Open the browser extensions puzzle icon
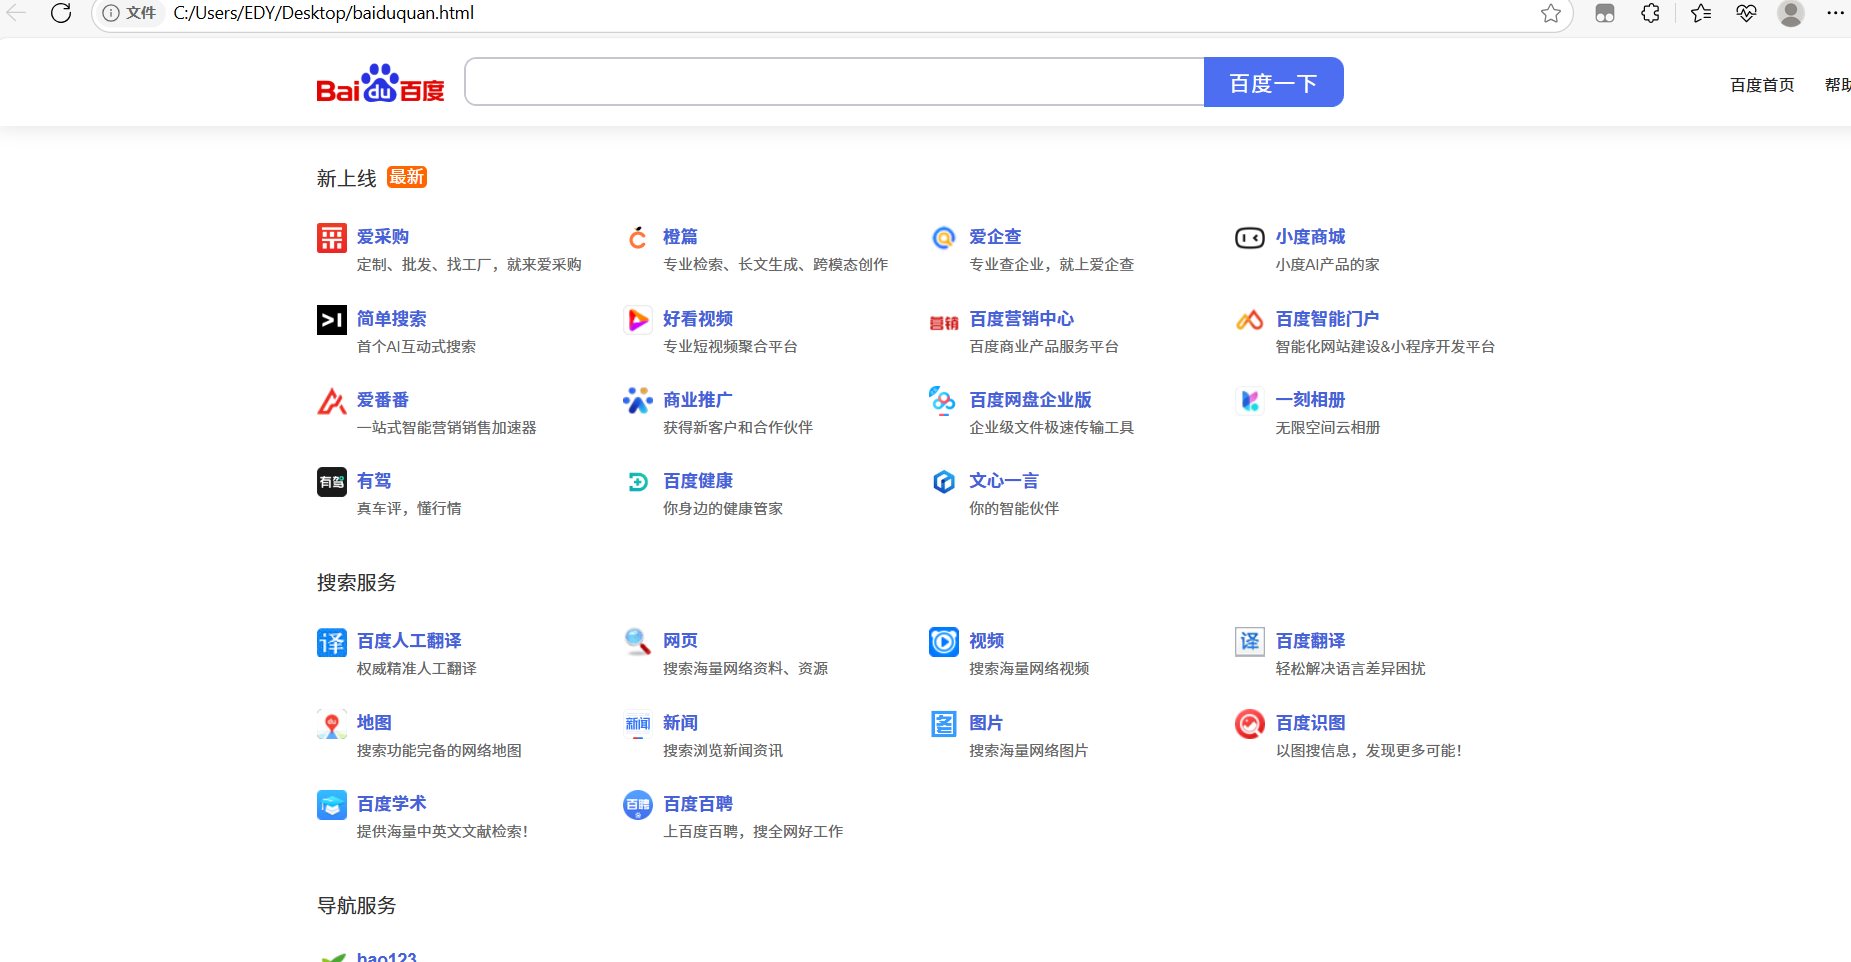Viewport: 1851px width, 962px height. pos(1651,13)
